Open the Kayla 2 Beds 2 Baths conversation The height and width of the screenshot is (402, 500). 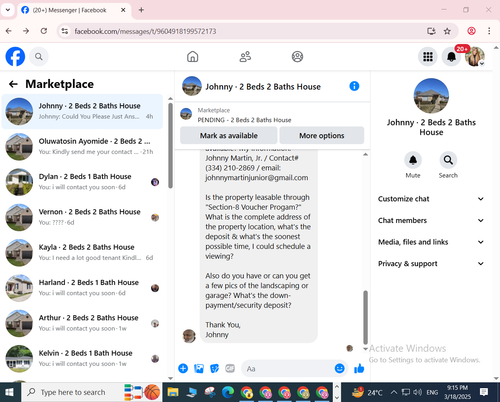pos(82,253)
